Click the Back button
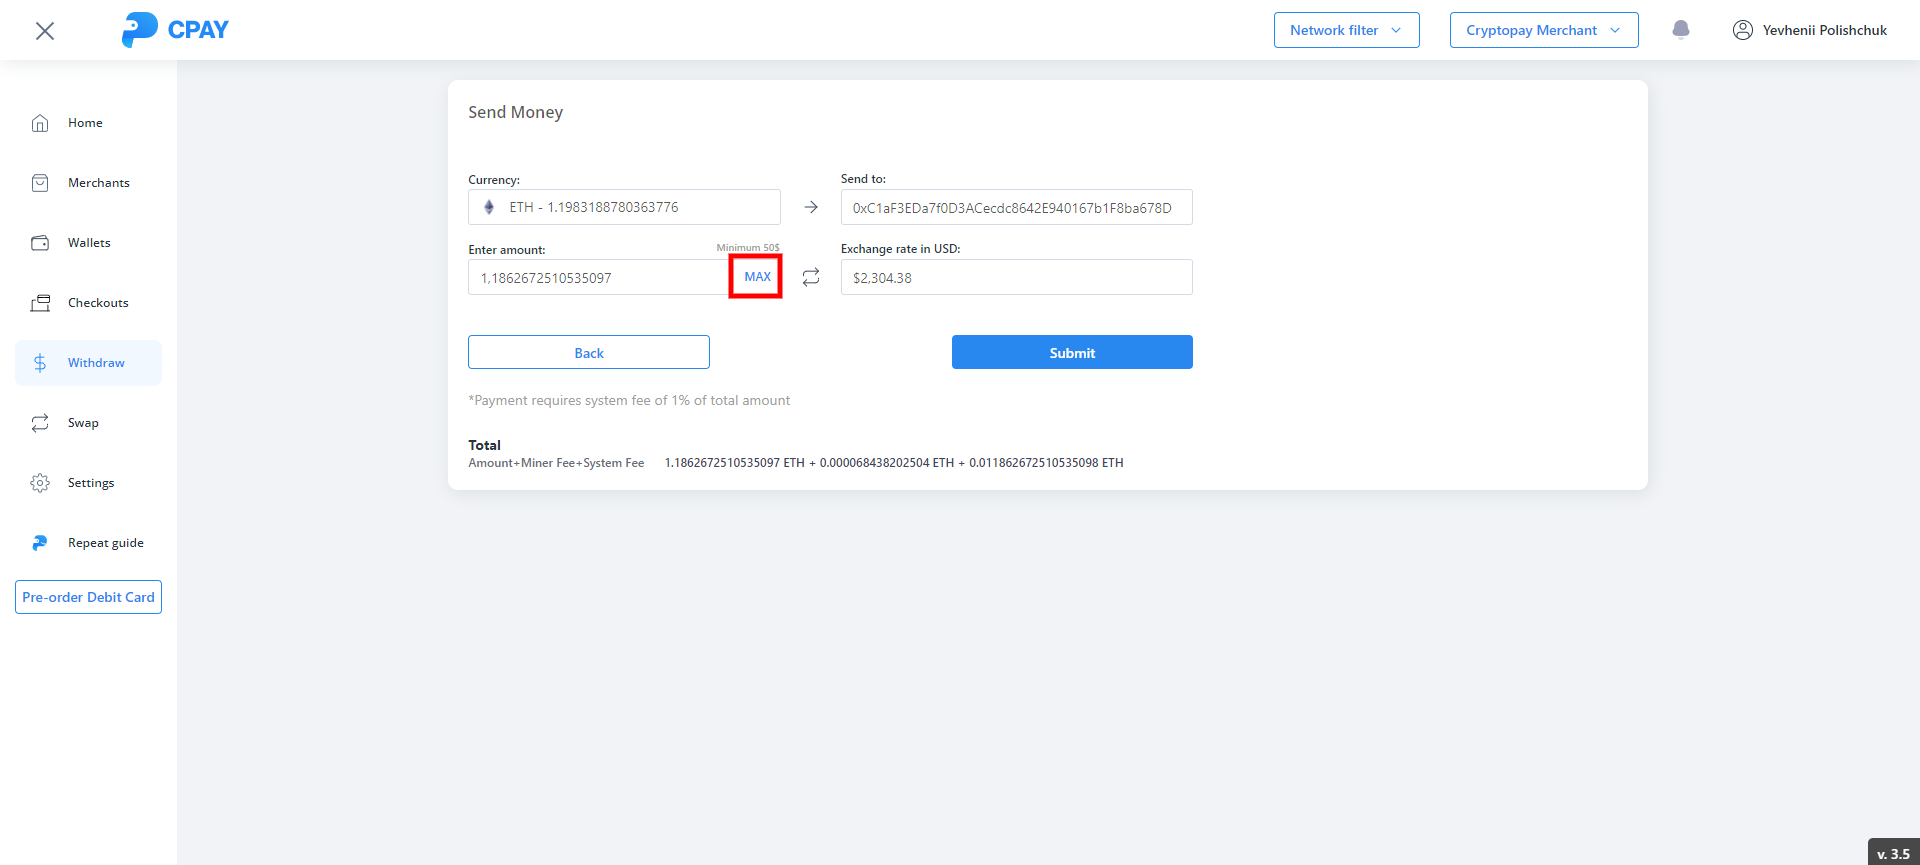The width and height of the screenshot is (1920, 865). (588, 353)
